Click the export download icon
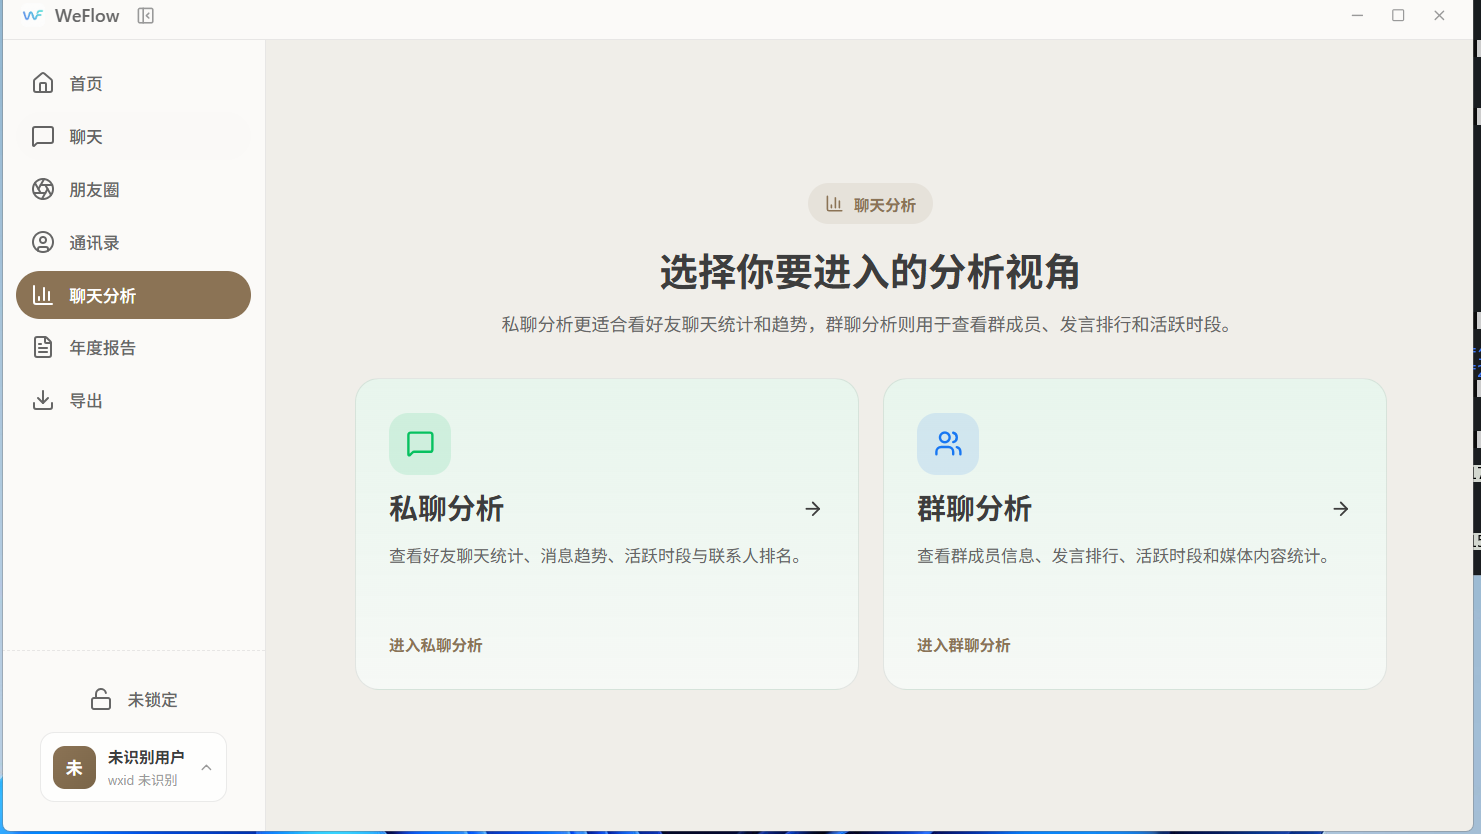The image size is (1481, 834). (43, 400)
